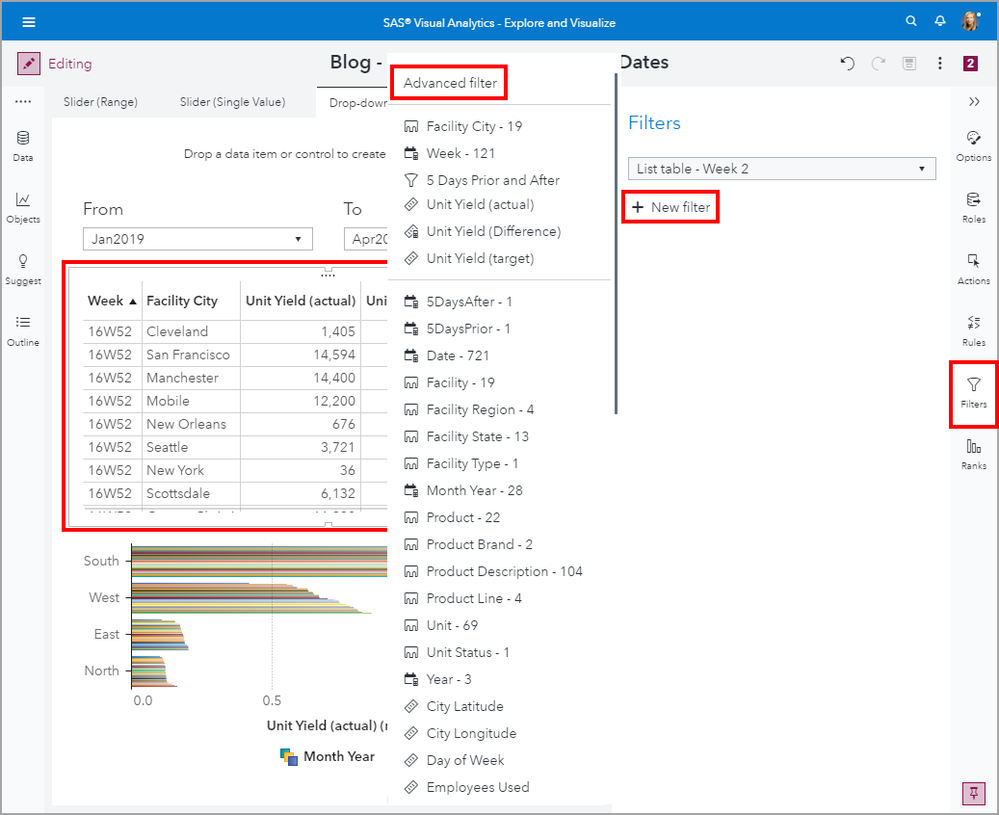Sort by the Week column header
The image size is (999, 815).
[x=105, y=301]
